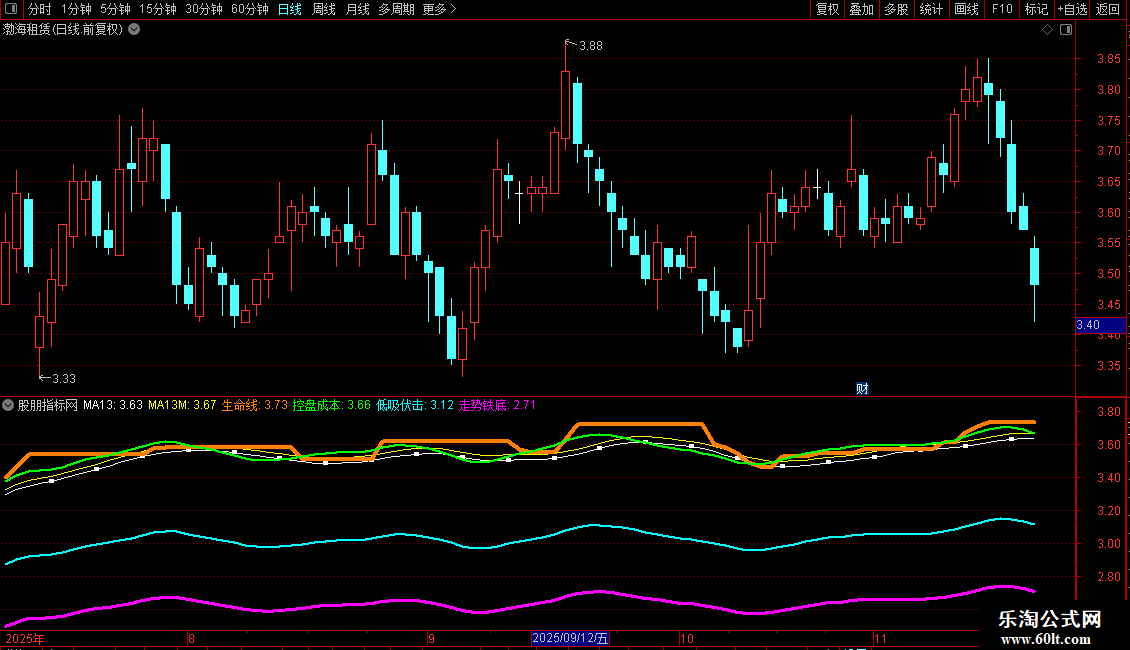Click the 生命线: 3.73 indicator label
This screenshot has height=650, width=1130.
coord(254,405)
